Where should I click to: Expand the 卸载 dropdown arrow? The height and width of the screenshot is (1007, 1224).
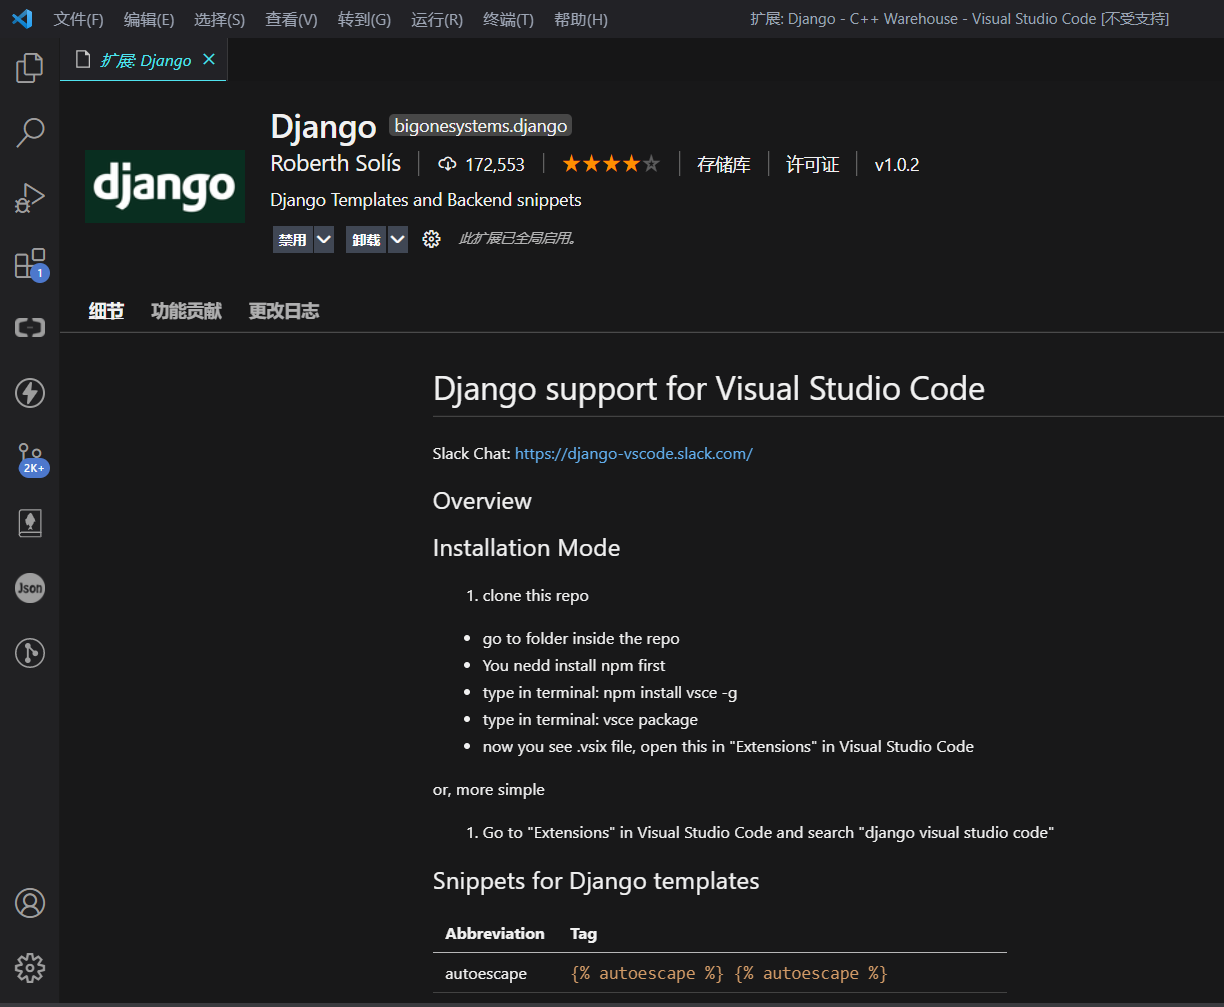397,240
